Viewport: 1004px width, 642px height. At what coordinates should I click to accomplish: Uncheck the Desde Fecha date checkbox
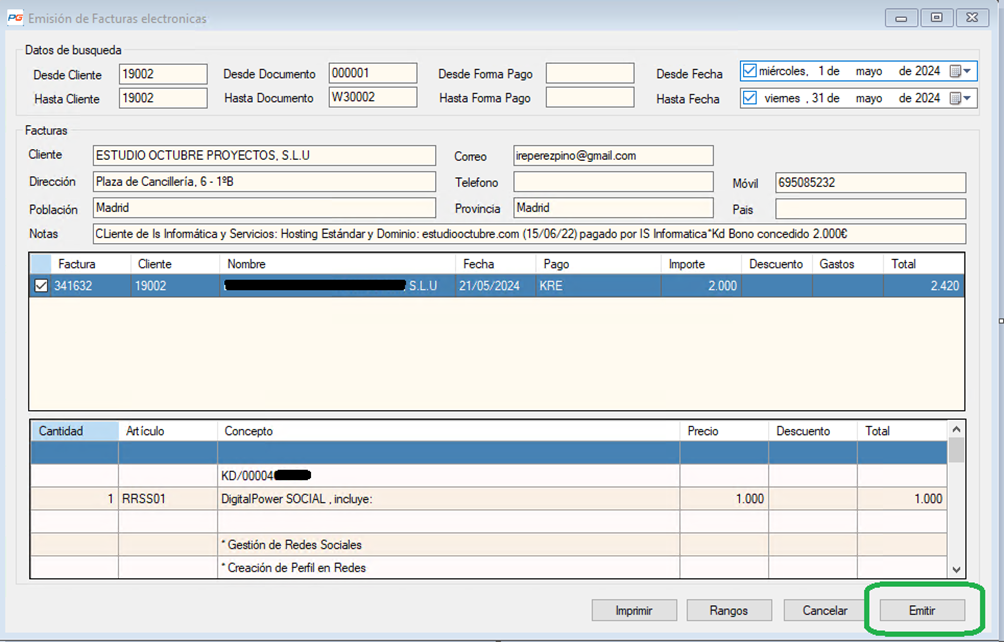[749, 71]
